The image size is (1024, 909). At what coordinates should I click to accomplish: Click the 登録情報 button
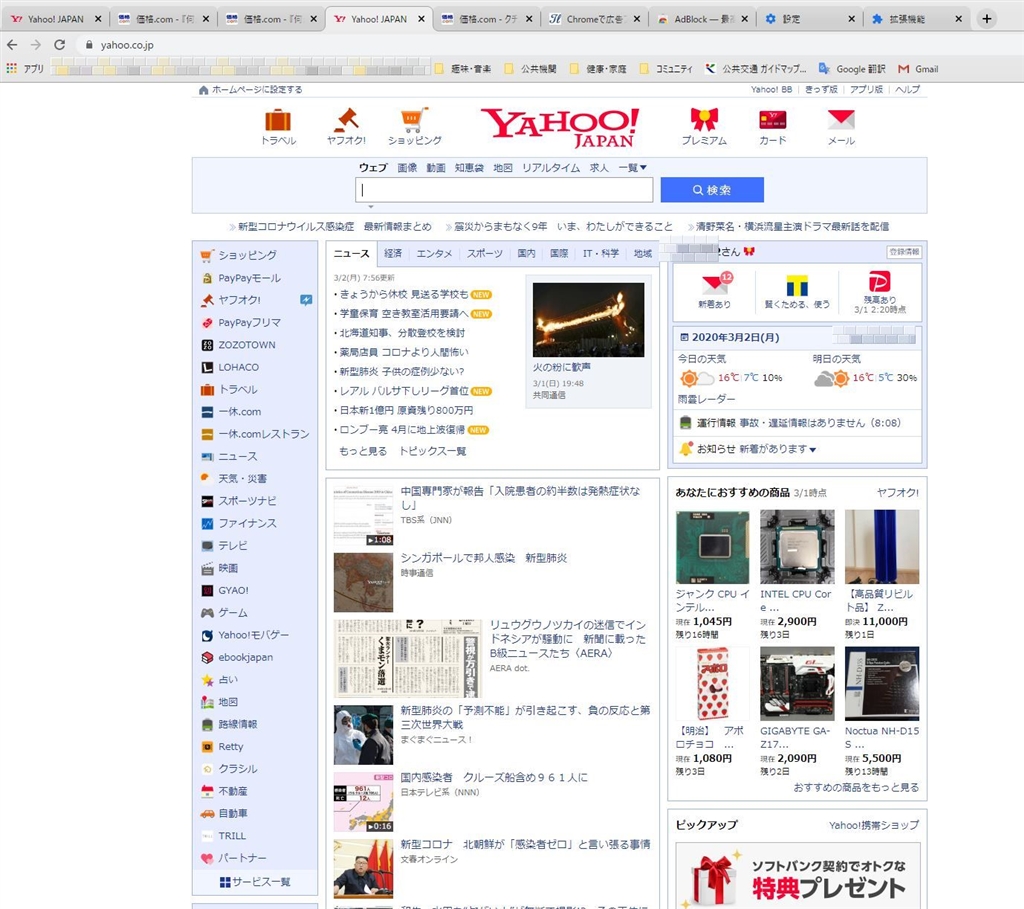(904, 251)
